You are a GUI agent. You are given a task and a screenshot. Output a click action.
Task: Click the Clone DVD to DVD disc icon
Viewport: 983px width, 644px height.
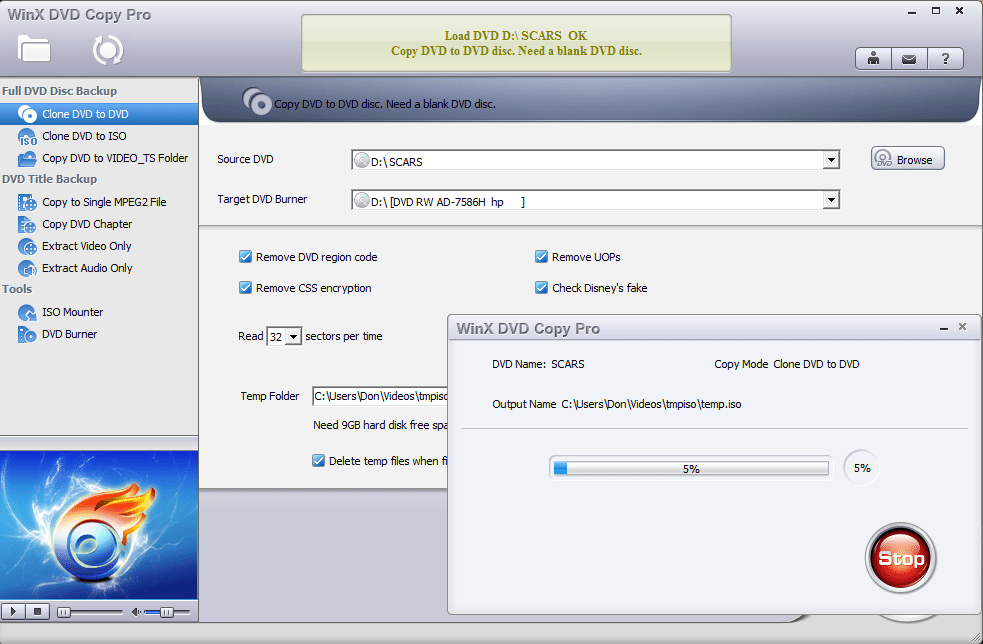coord(27,114)
